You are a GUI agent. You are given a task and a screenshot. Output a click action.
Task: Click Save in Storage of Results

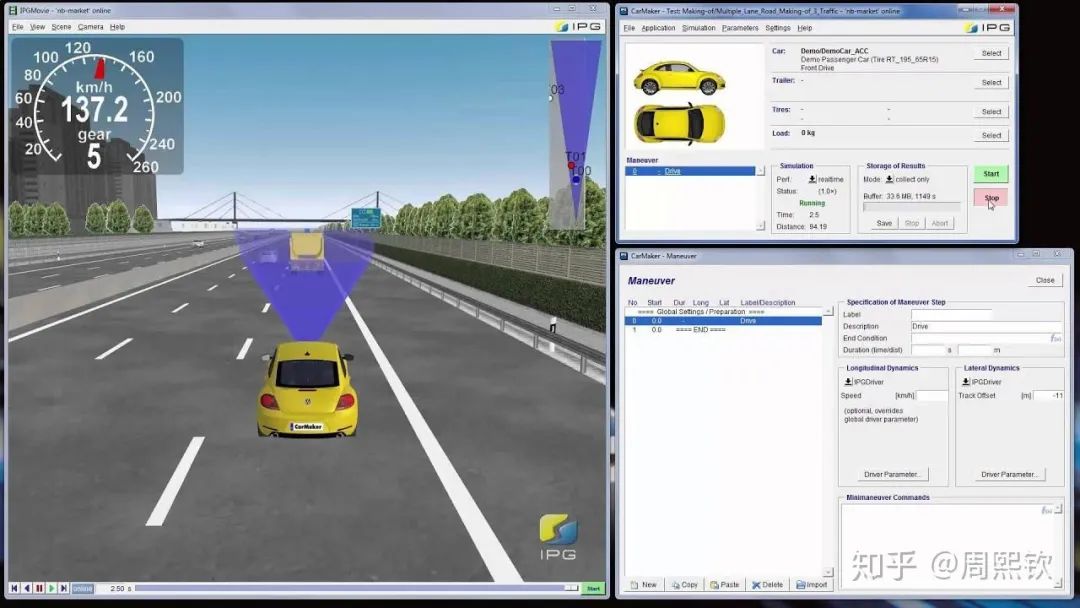884,223
